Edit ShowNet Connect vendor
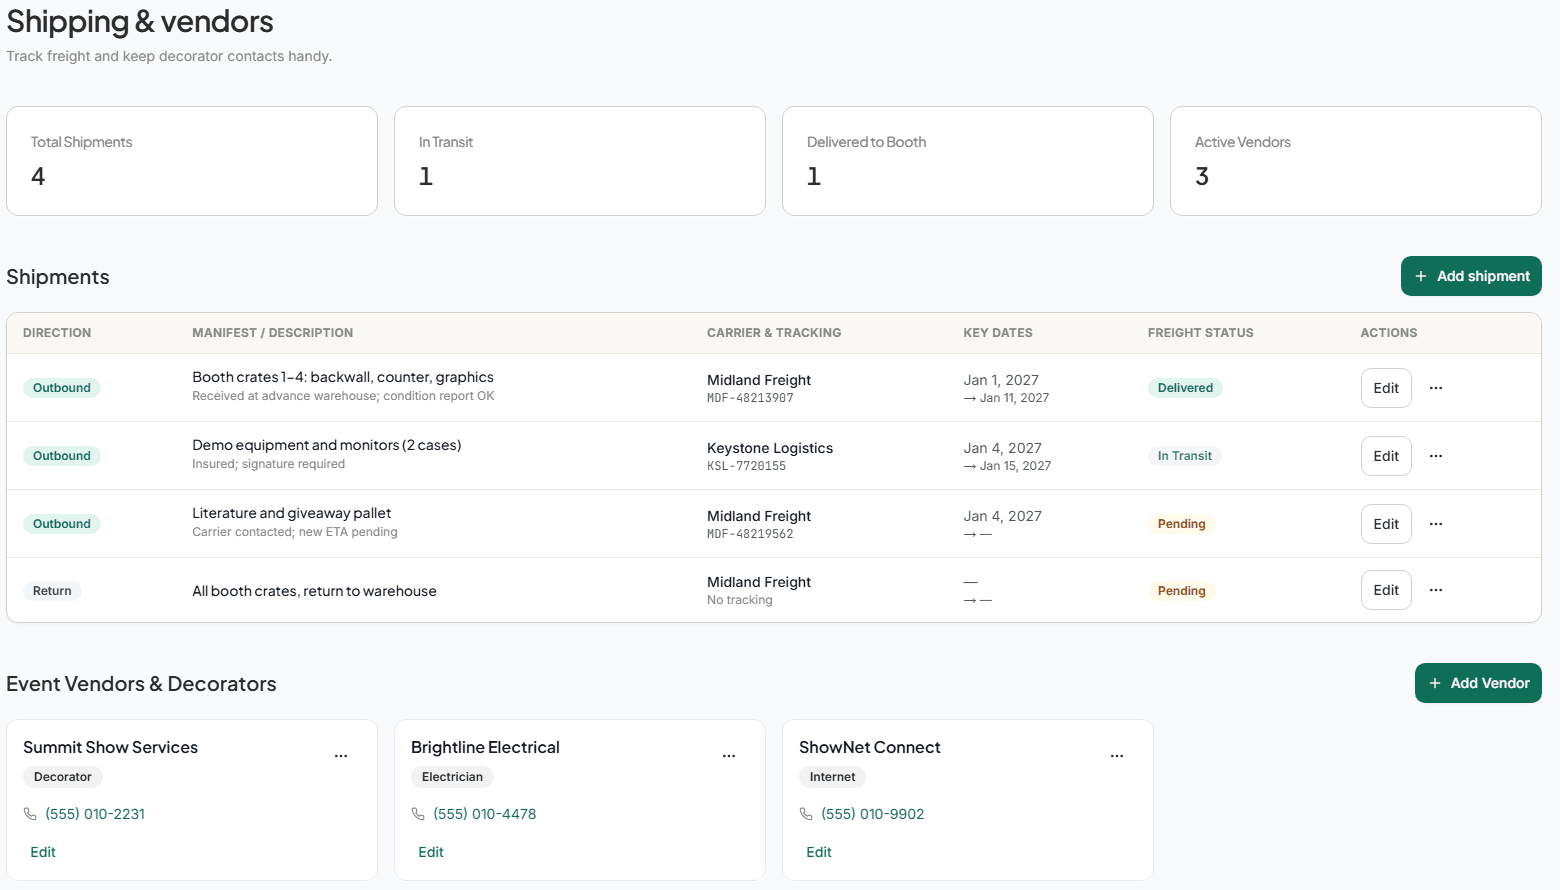 819,852
